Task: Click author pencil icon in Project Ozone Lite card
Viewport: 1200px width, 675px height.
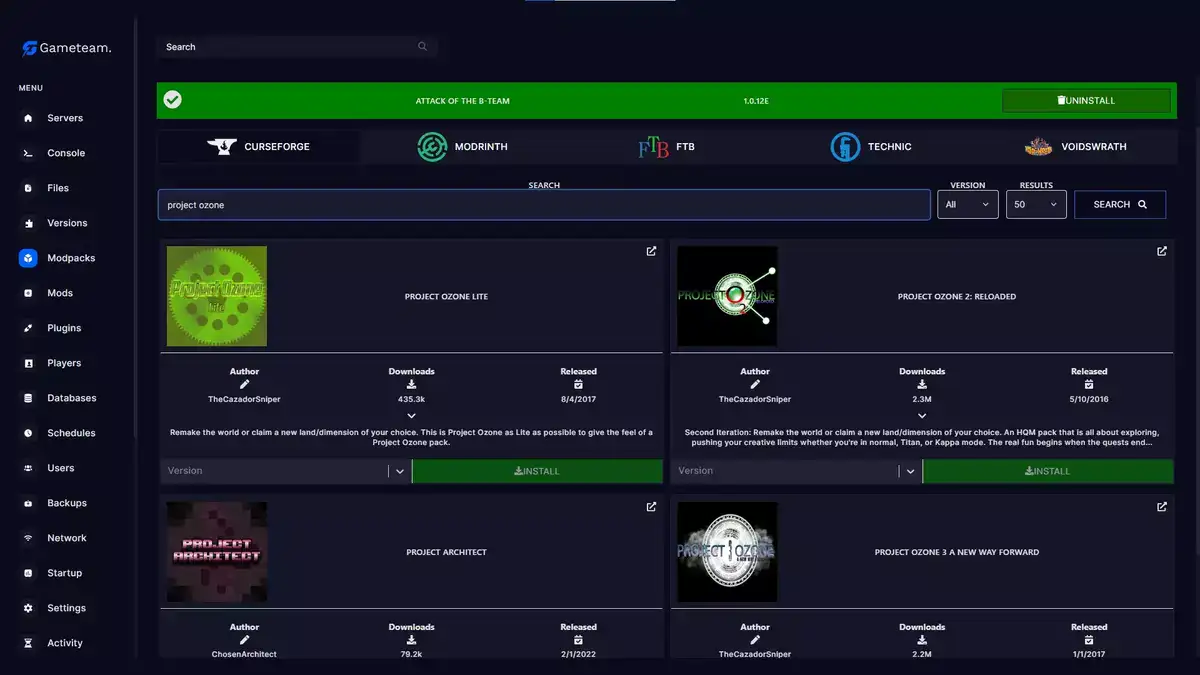Action: (244, 385)
